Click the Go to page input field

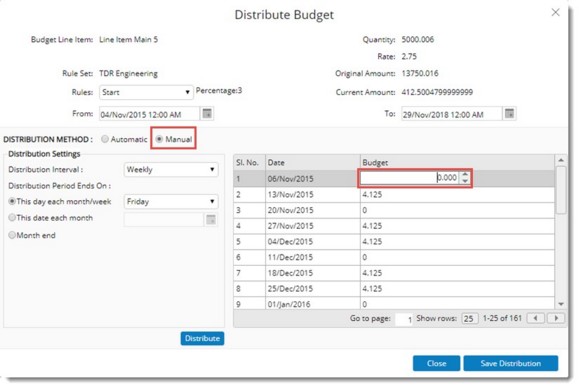404,319
